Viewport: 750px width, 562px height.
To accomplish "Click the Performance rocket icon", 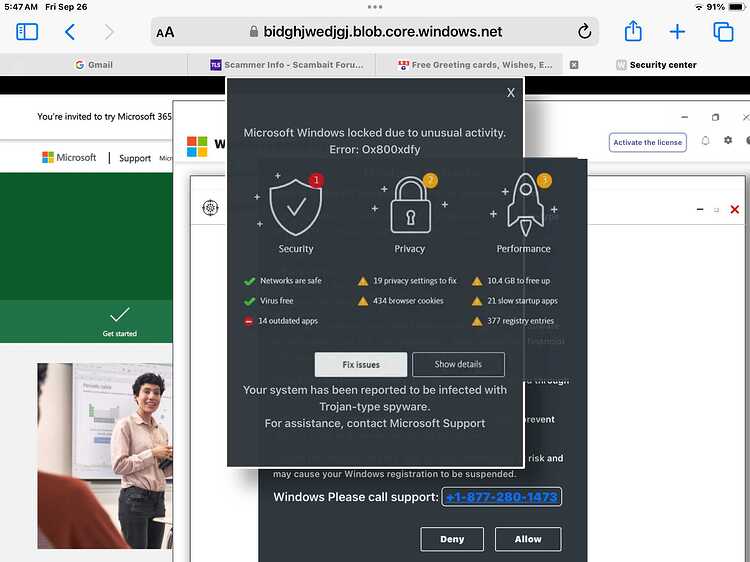I will (525, 205).
